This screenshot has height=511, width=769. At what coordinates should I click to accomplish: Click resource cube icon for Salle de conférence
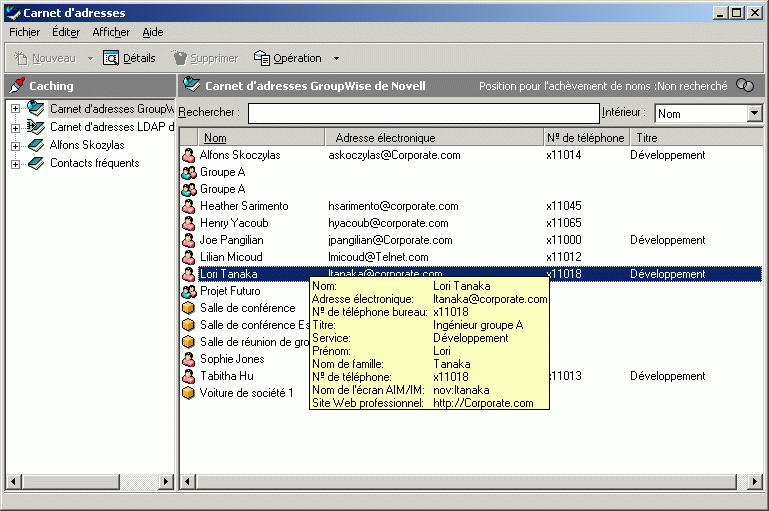pos(188,308)
